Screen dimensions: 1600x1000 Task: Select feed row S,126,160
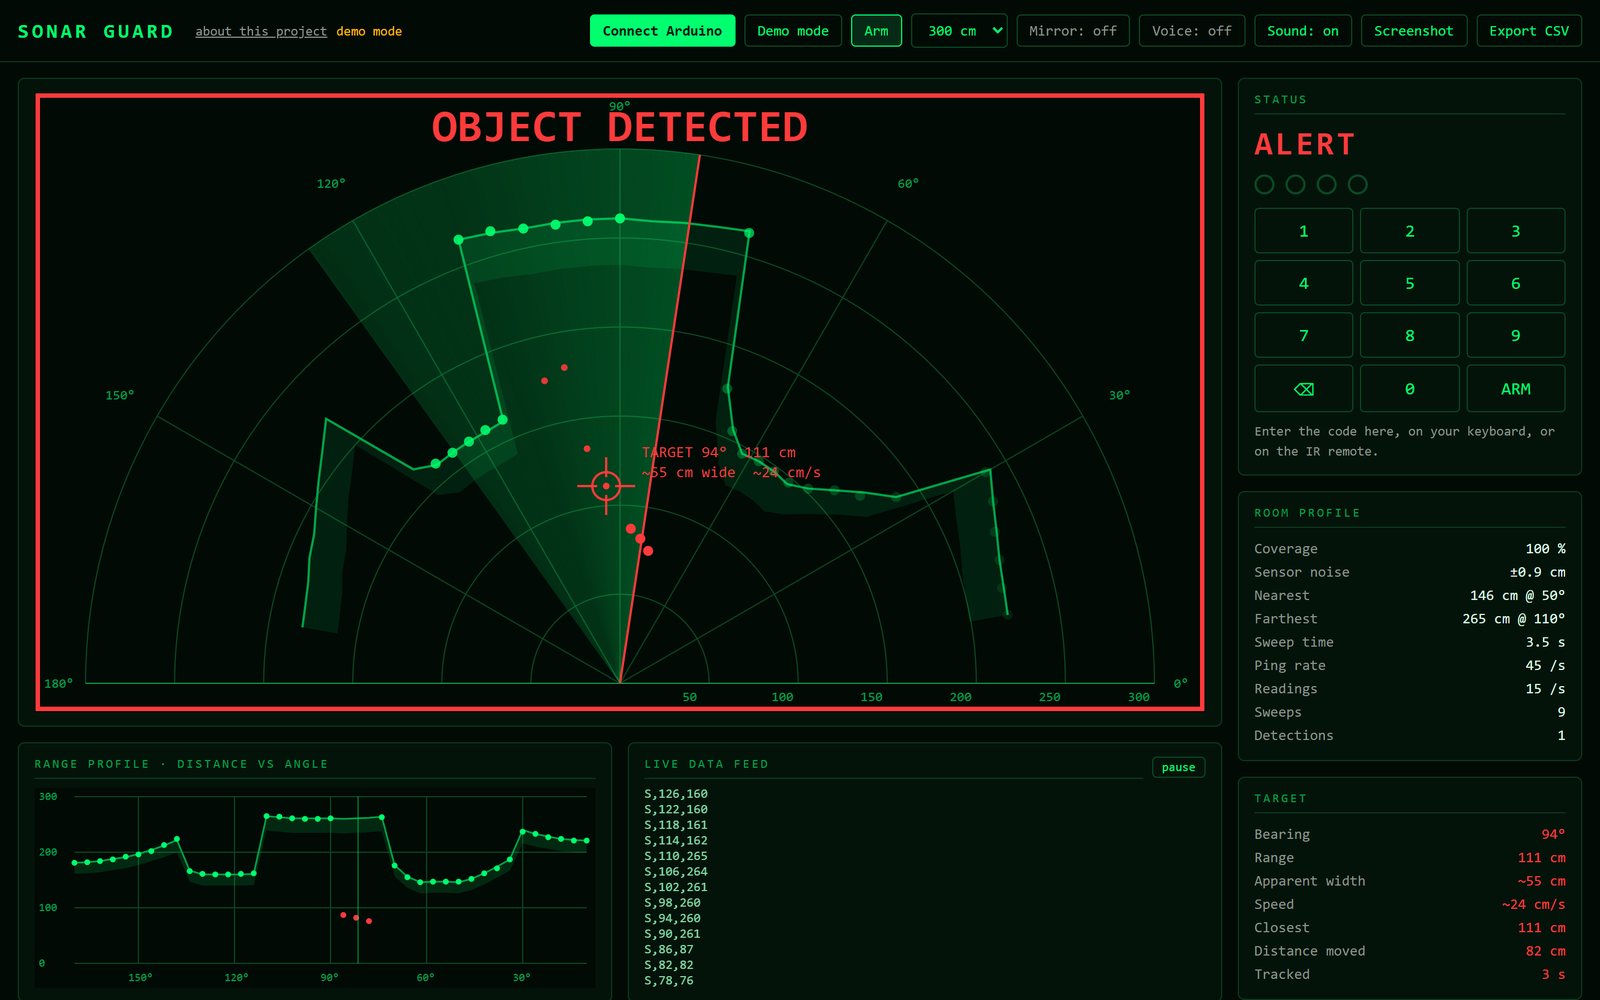[676, 794]
